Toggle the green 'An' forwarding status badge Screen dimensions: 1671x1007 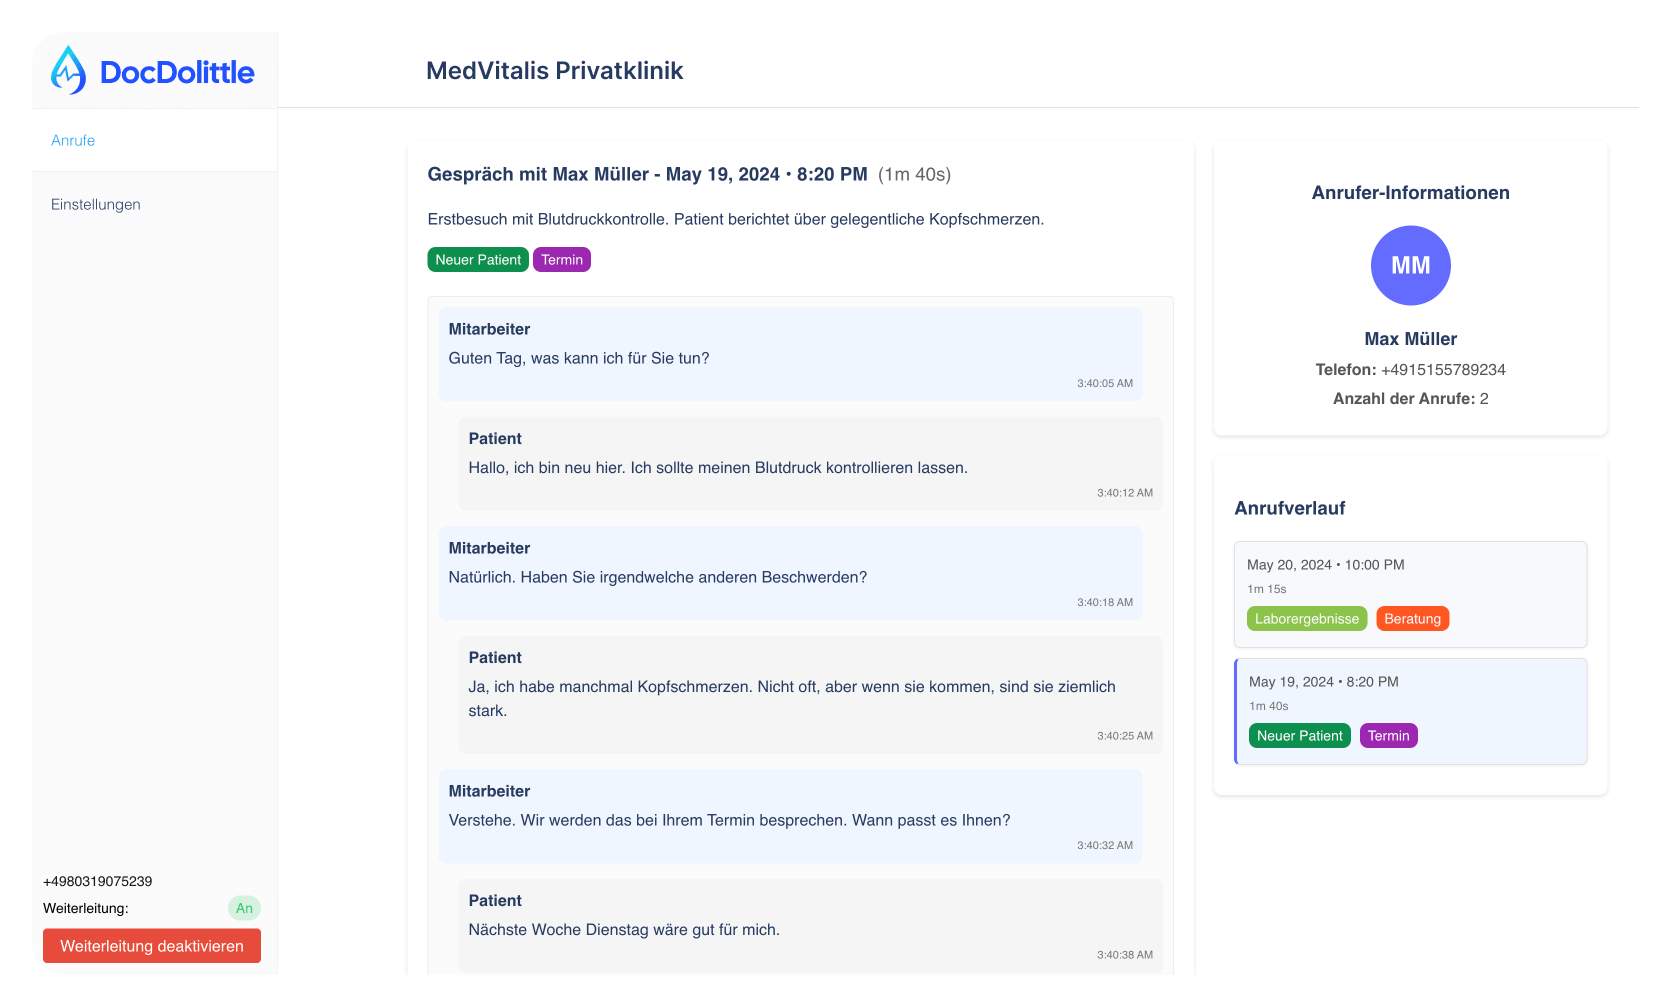pos(244,908)
